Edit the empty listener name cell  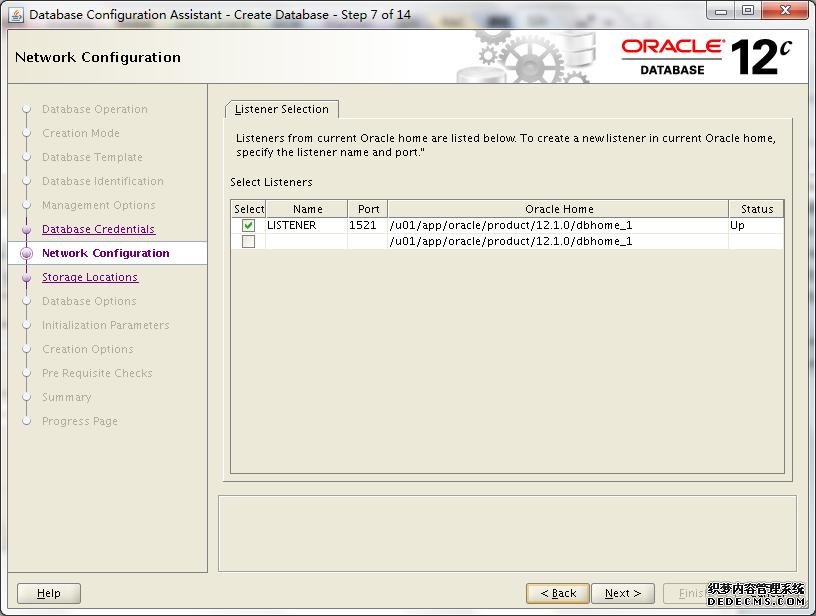tap(306, 241)
